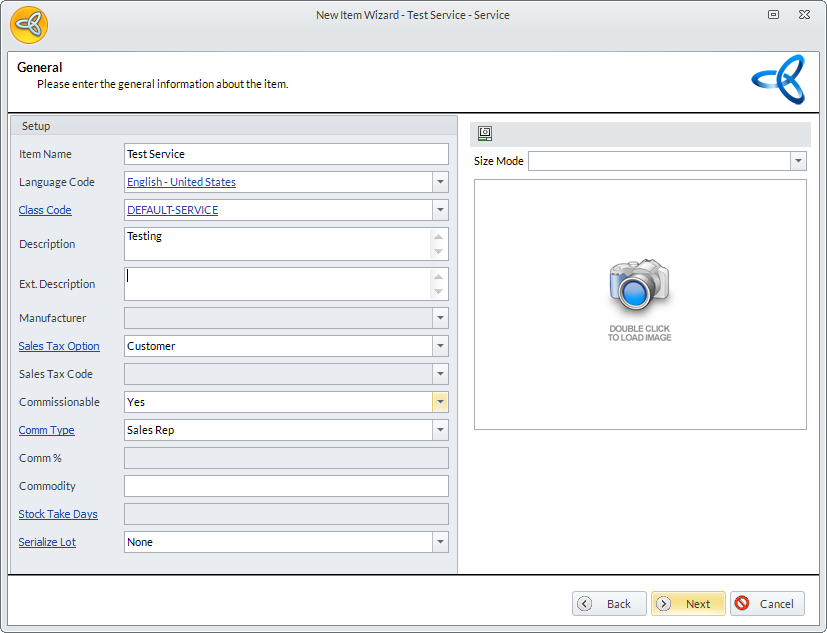Focus the Commodity text field
This screenshot has height=633, width=827.
coord(286,486)
